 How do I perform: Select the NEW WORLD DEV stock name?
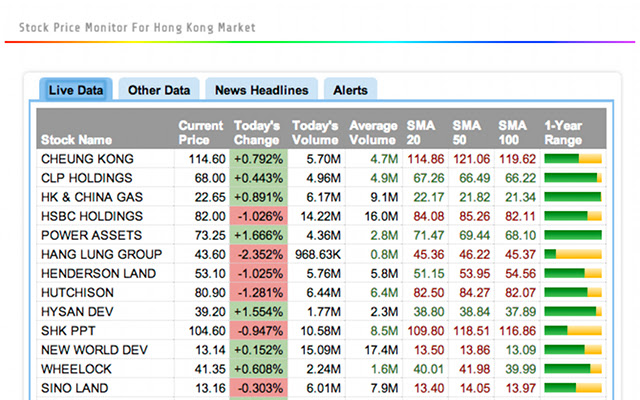[x=94, y=350]
